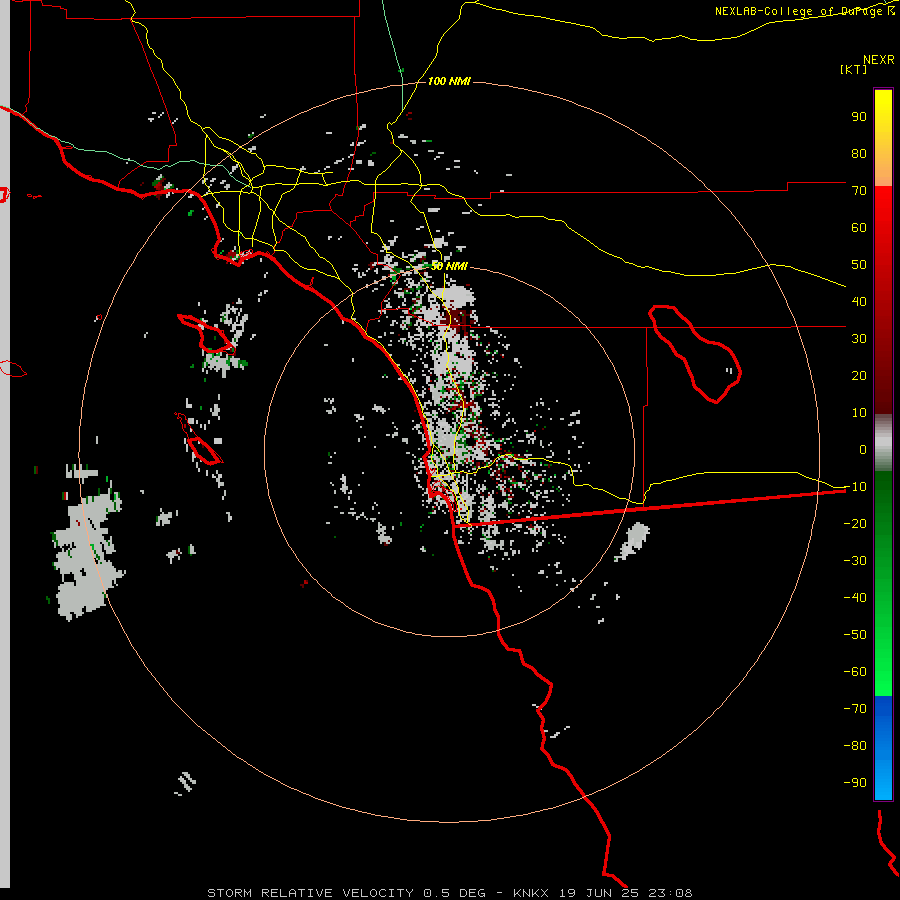Click the '-50' value on the velocity scale
Image resolution: width=900 pixels, height=900 pixels.
pos(855,635)
